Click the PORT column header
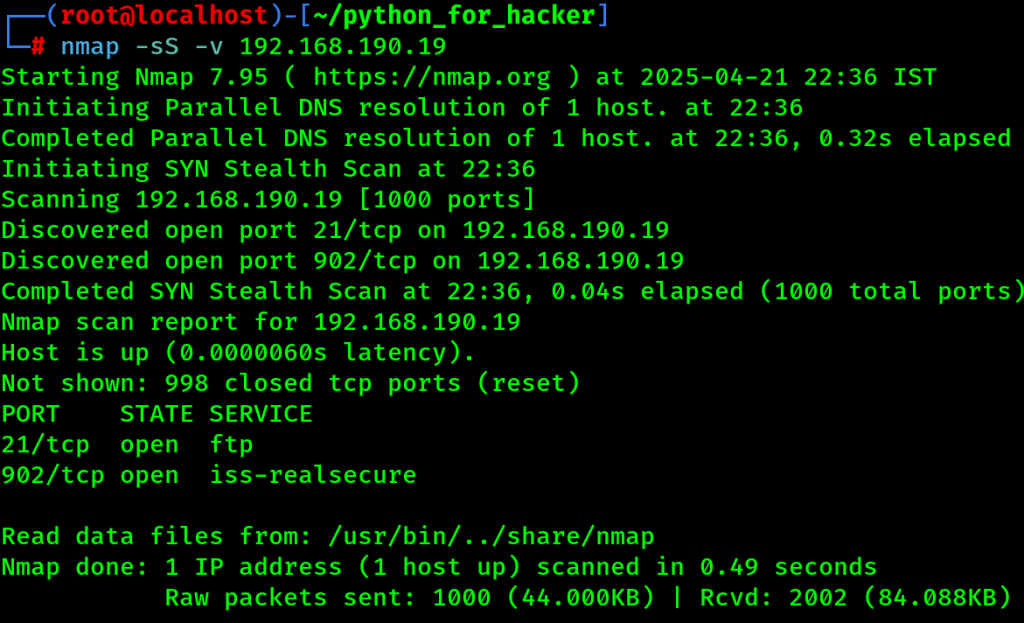The image size is (1024, 623). pyautogui.click(x=31, y=415)
